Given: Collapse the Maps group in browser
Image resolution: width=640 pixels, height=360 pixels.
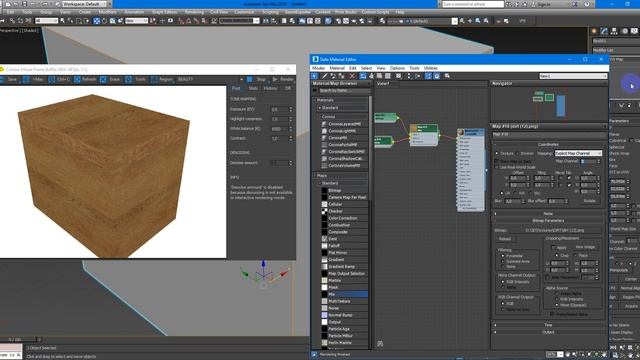Looking at the screenshot, I should [315, 176].
